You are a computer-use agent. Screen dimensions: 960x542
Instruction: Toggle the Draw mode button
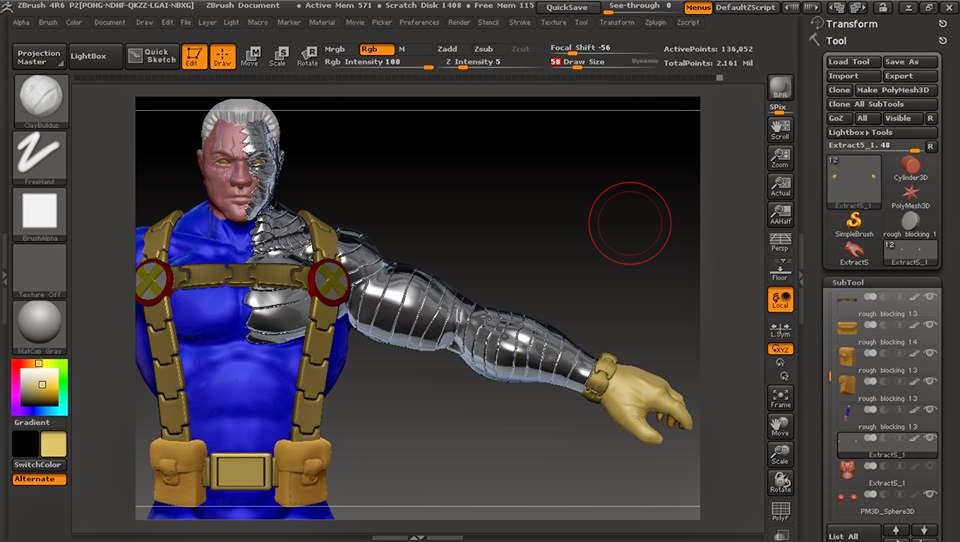223,56
